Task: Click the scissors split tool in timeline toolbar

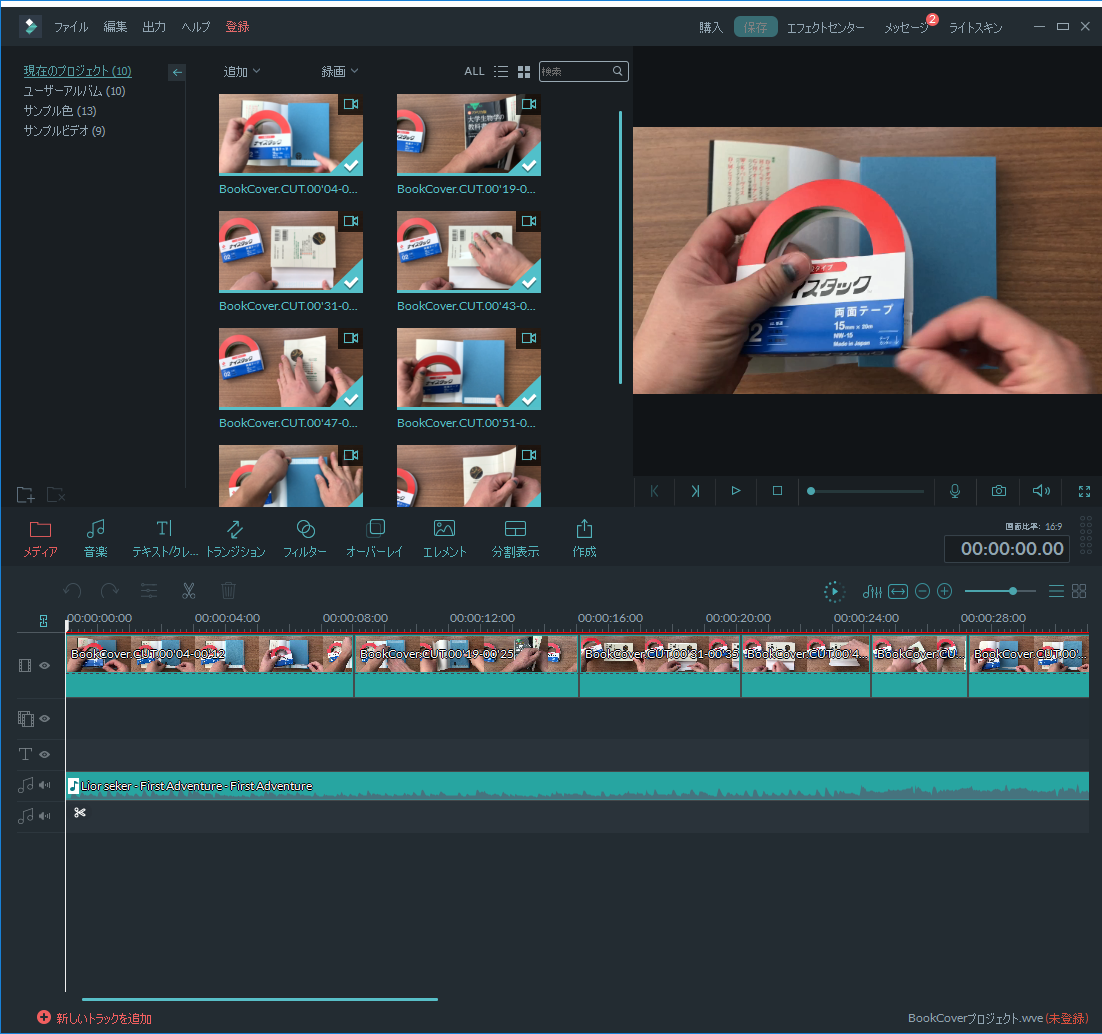Action: tap(187, 591)
